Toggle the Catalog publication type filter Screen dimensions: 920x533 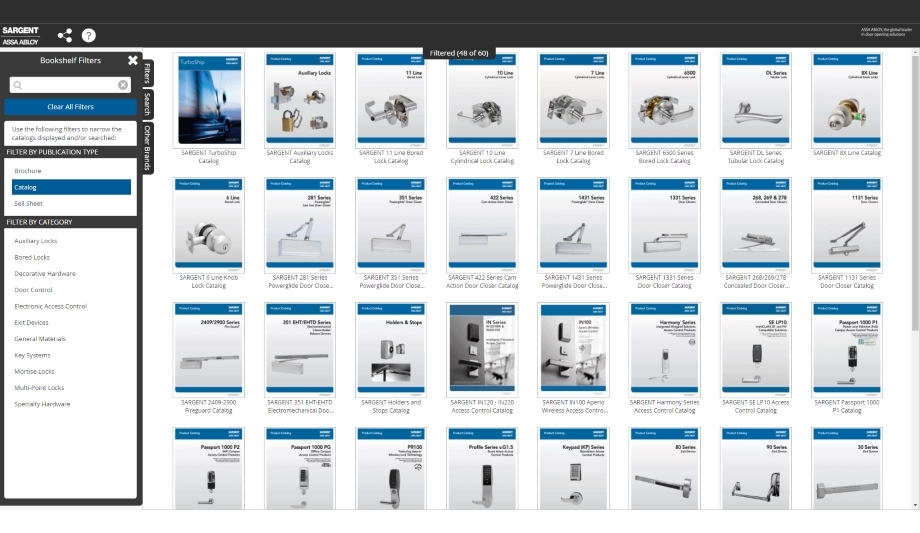point(71,187)
